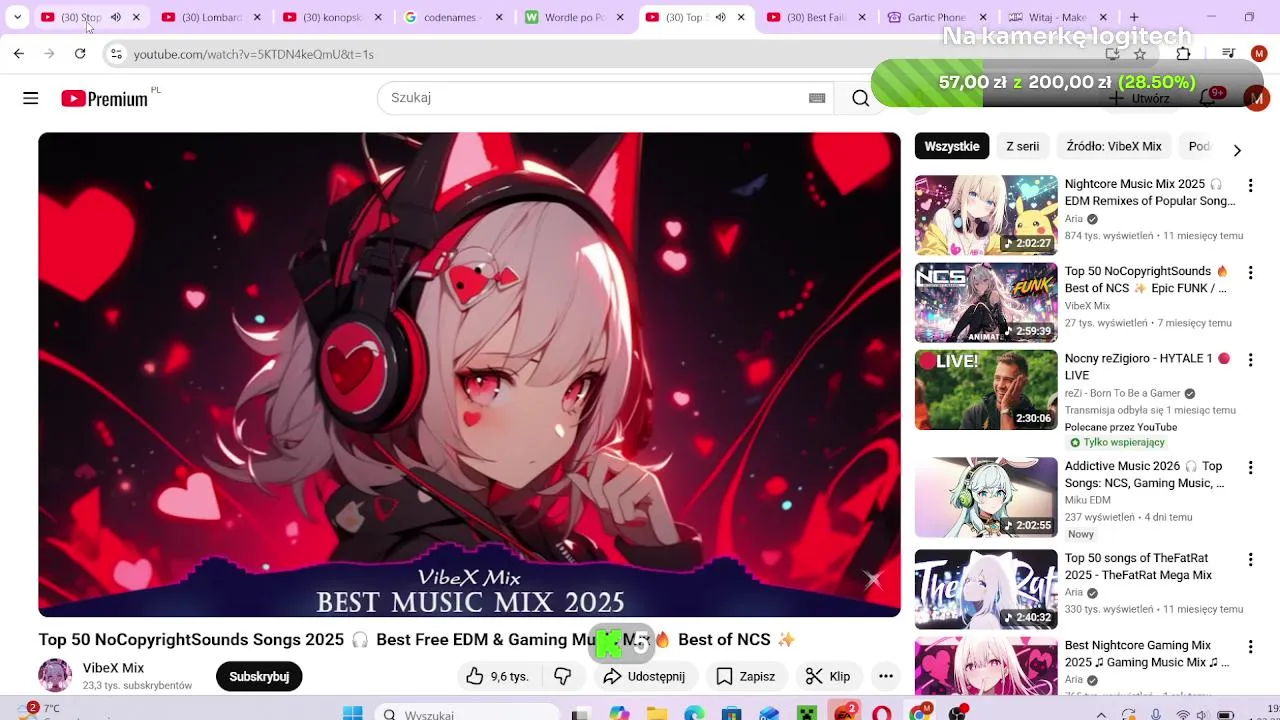This screenshot has width=1280, height=720.
Task: Open options for Addictive Music 2026 video
Action: point(1250,467)
